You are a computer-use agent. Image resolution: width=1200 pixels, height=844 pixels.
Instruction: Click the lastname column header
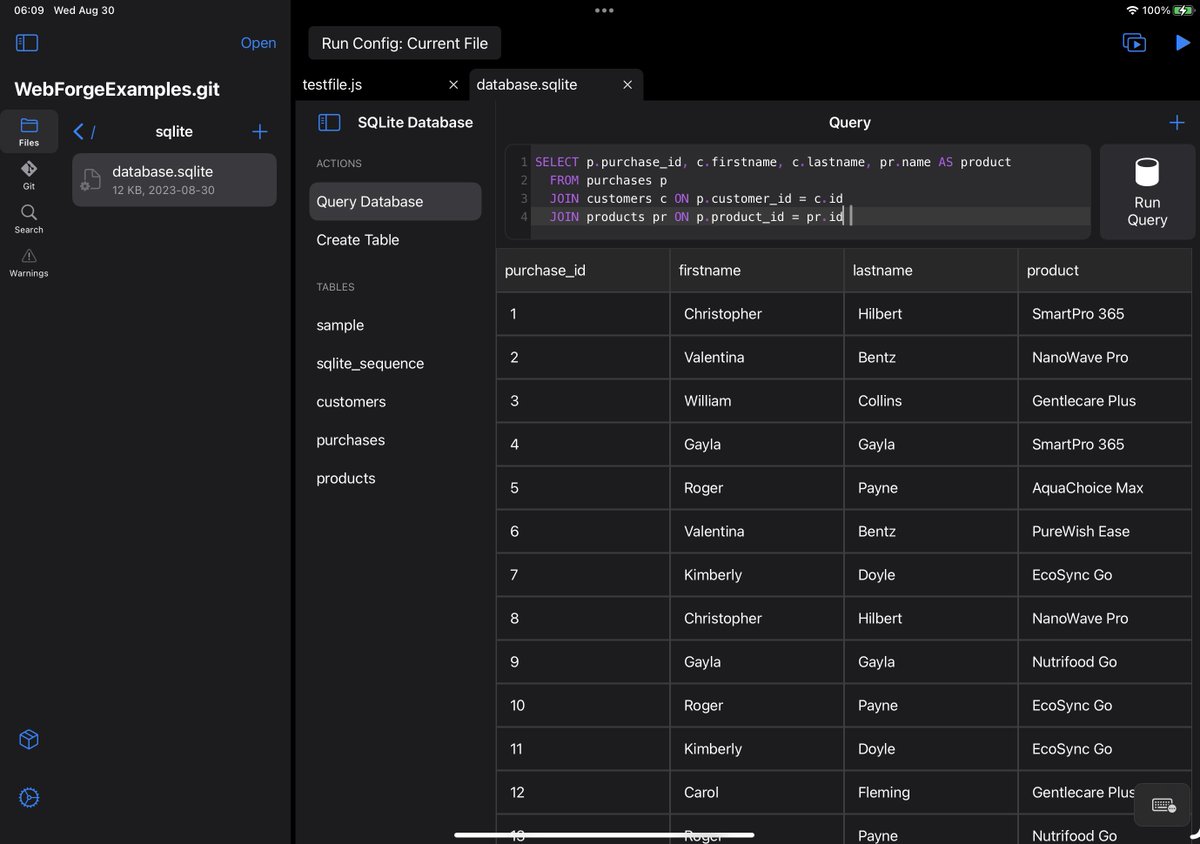coord(931,270)
